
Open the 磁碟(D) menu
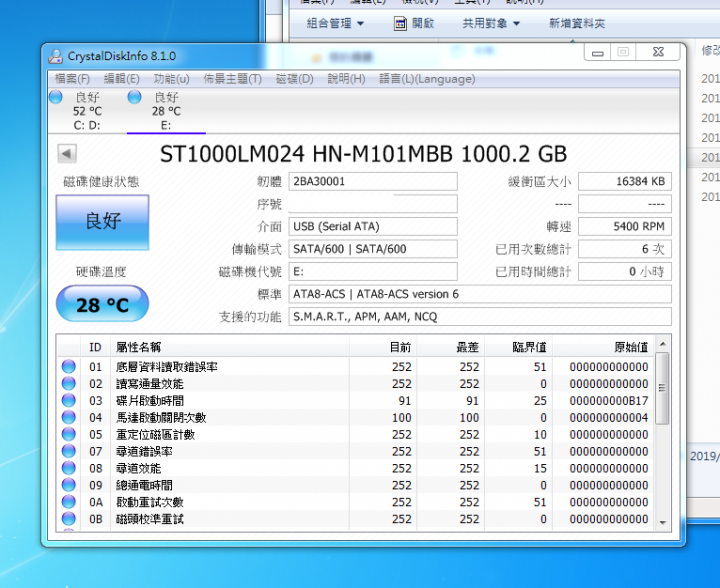[294, 79]
